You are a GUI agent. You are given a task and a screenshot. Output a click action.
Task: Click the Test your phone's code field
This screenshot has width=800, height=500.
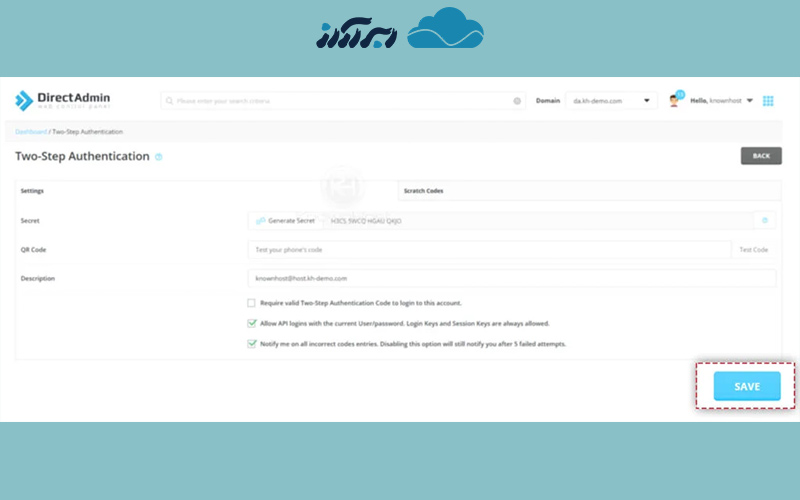[x=488, y=249]
